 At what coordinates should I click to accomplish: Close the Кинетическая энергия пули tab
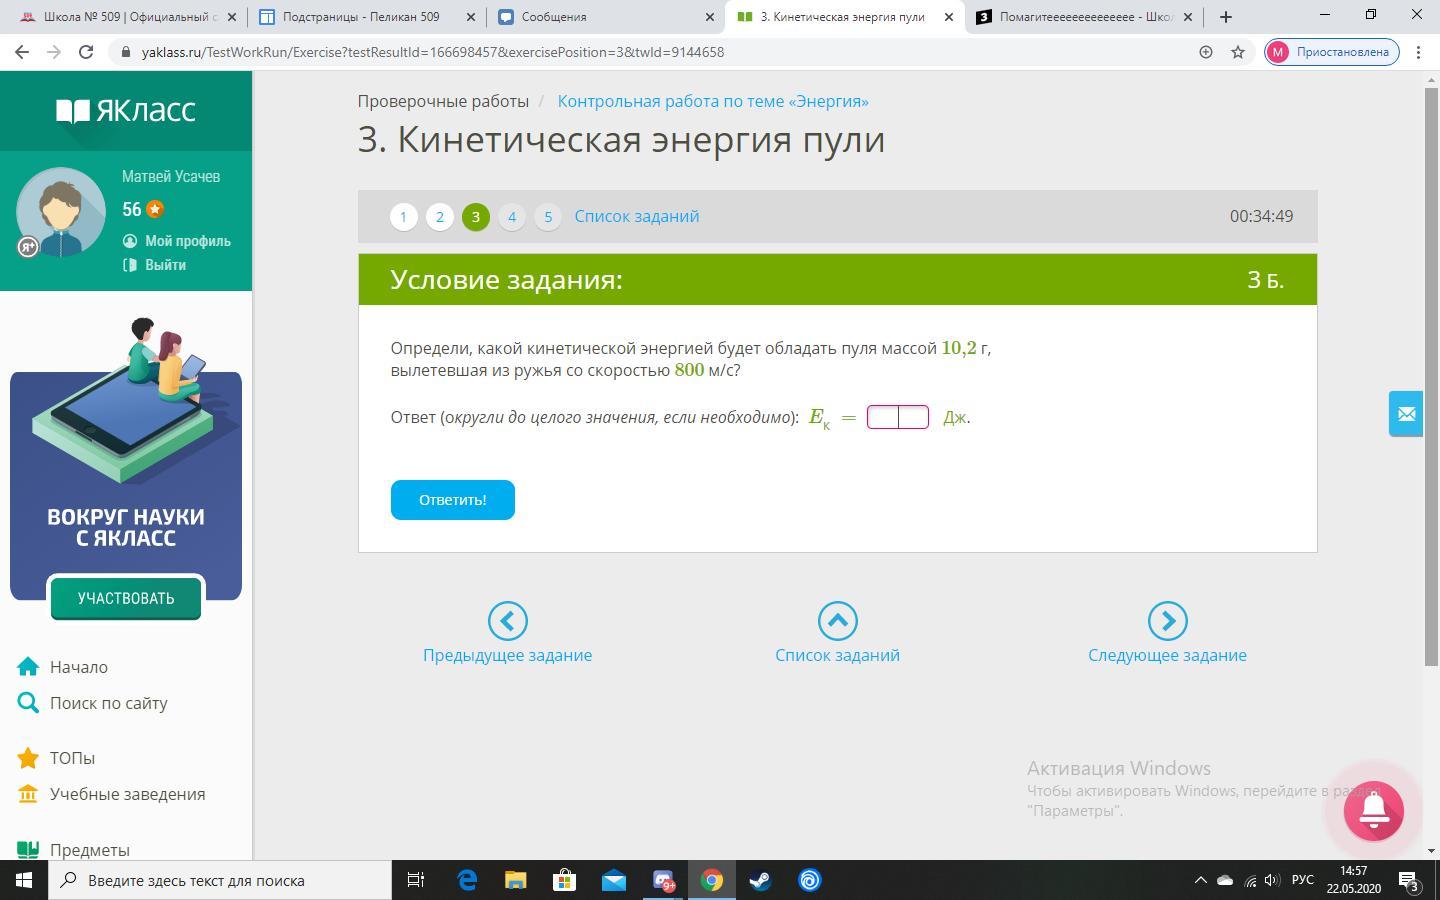click(x=949, y=17)
